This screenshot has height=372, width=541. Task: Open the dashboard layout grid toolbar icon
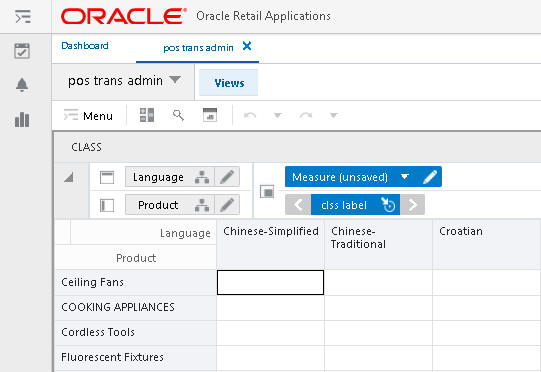coord(147,115)
